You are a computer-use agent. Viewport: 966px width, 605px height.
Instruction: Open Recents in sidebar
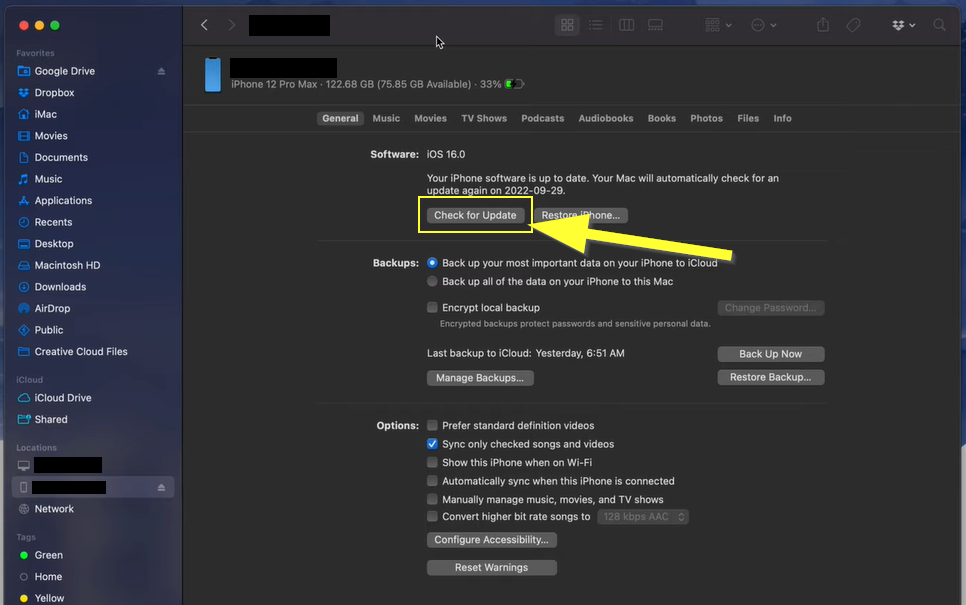[53, 222]
